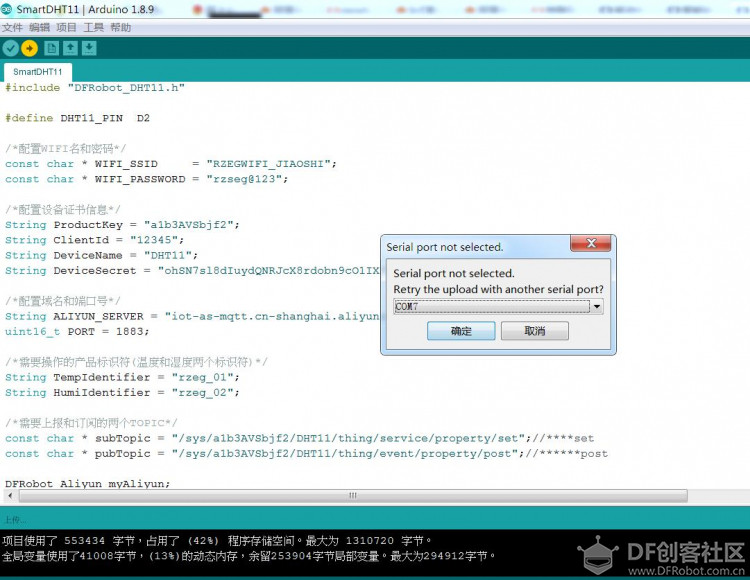Viewport: 750px width, 580px height.
Task: Click the left arrow of horizontal scrollbar
Action: pyautogui.click(x=10, y=496)
